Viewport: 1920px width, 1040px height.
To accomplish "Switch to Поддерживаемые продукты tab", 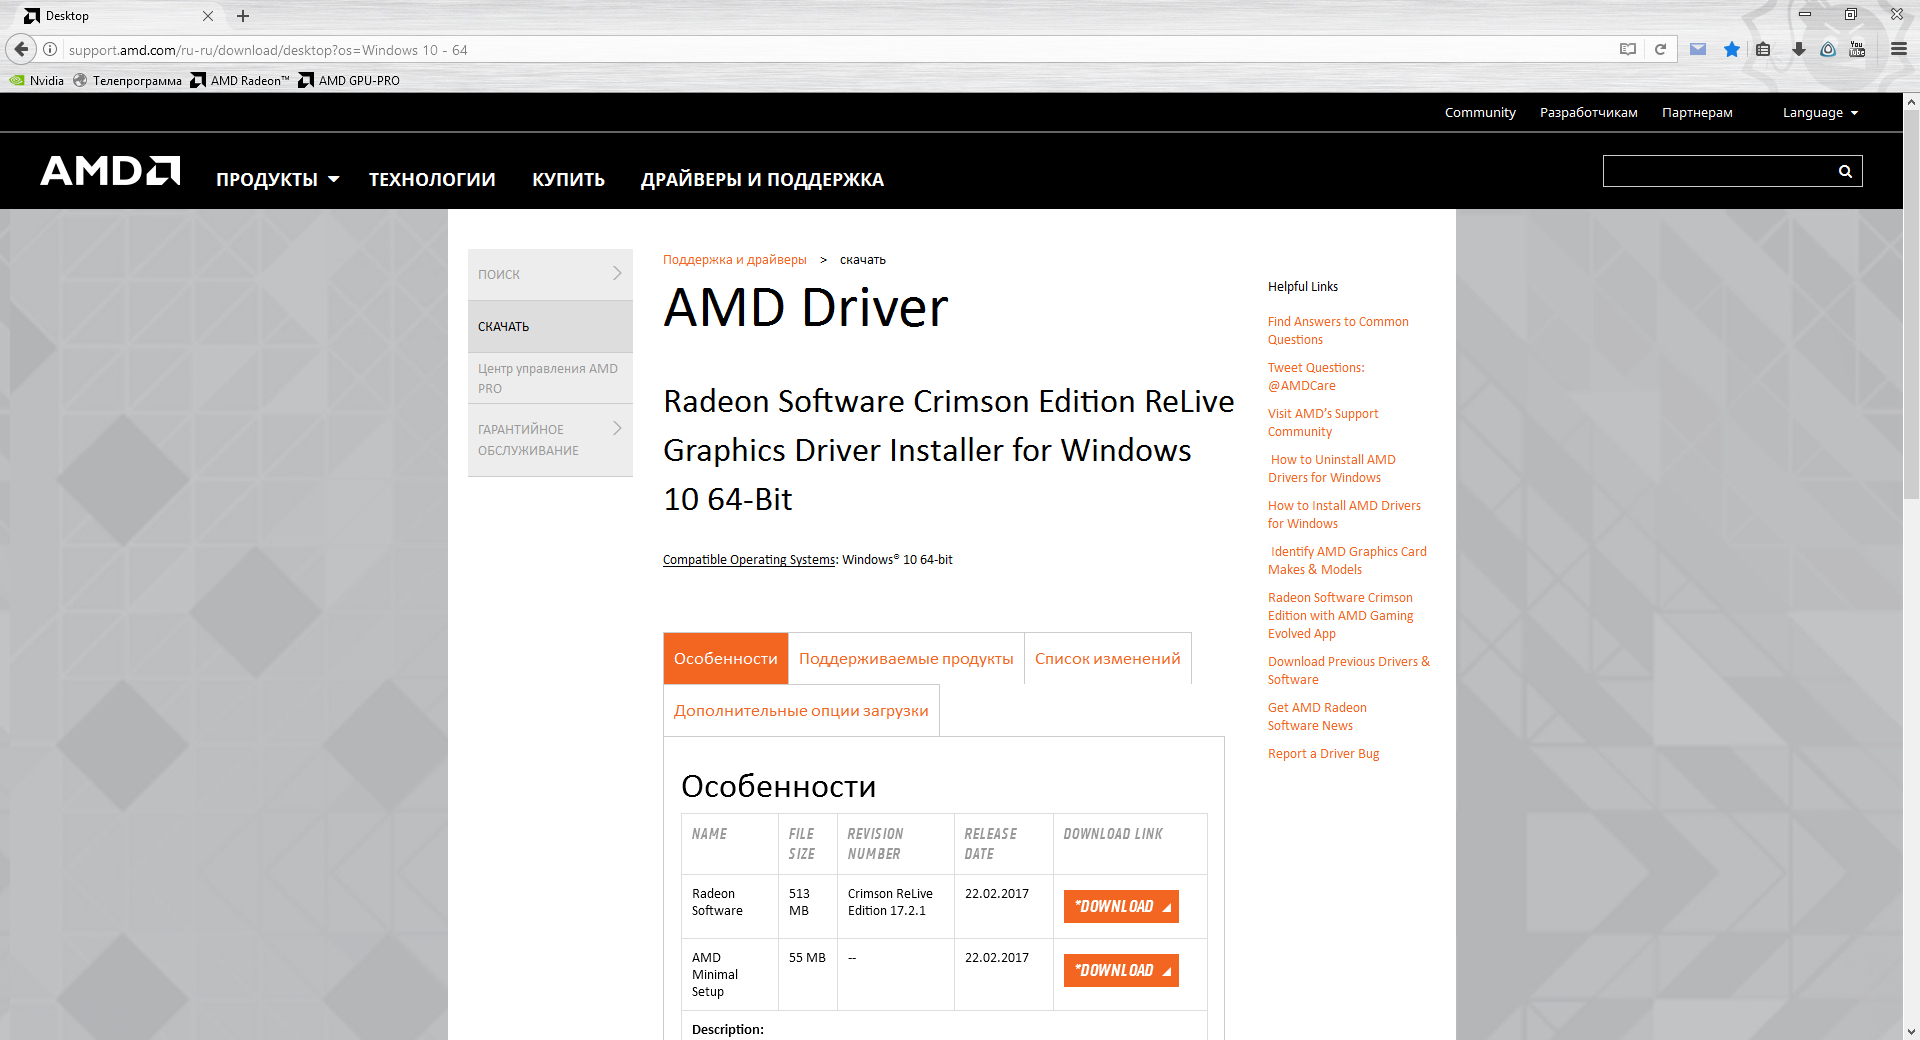I will 906,658.
